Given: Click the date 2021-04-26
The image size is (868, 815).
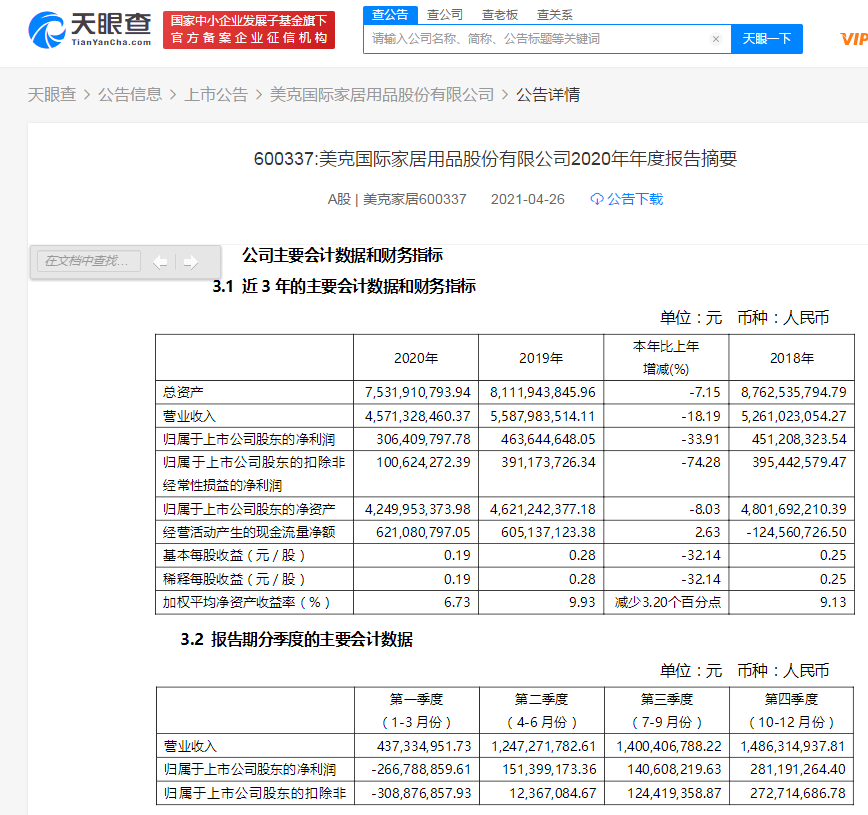Looking at the screenshot, I should [528, 199].
